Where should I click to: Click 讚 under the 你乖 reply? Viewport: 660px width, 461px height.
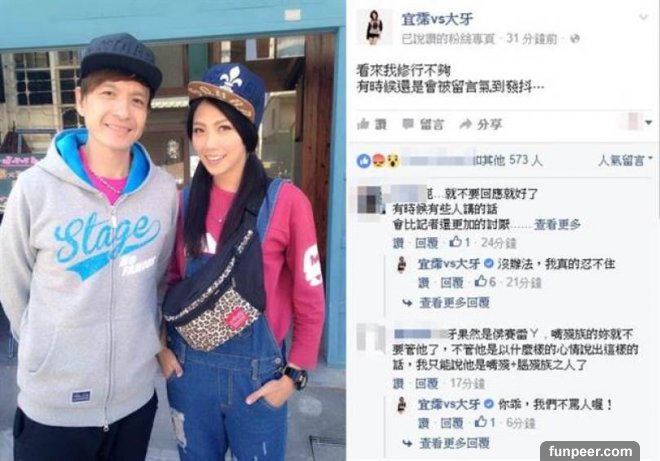(424, 423)
